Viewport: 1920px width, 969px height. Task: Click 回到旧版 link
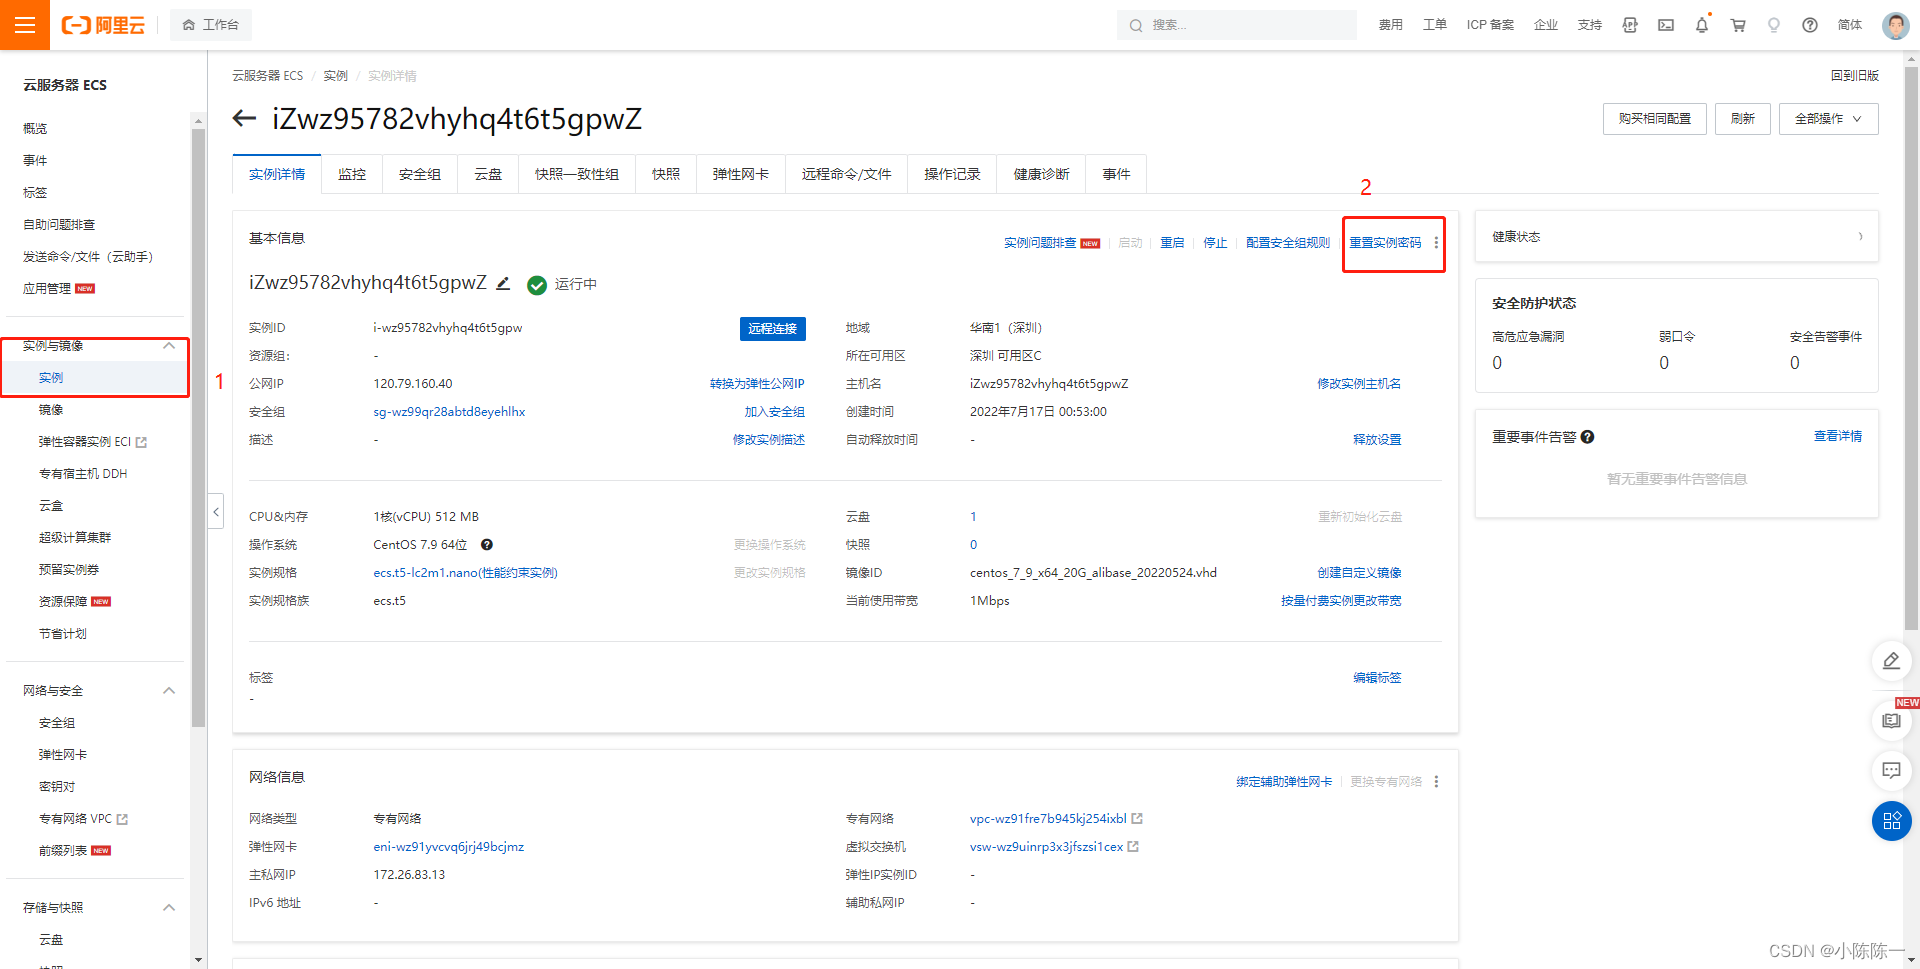coord(1855,76)
